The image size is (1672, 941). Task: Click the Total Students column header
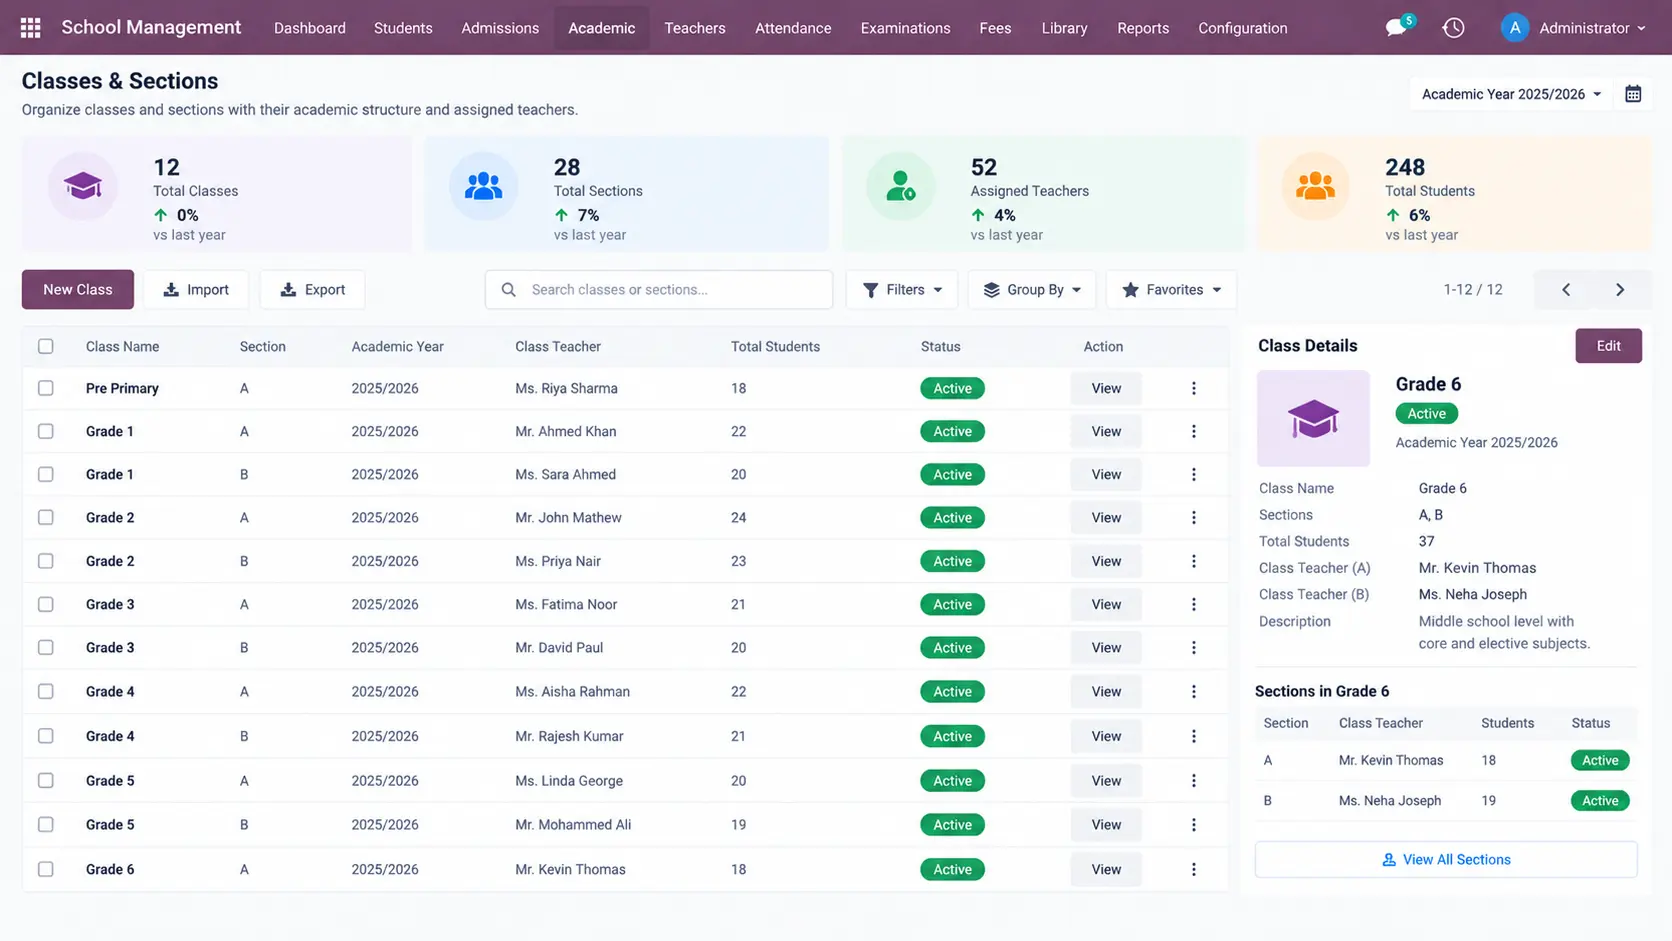(x=775, y=347)
